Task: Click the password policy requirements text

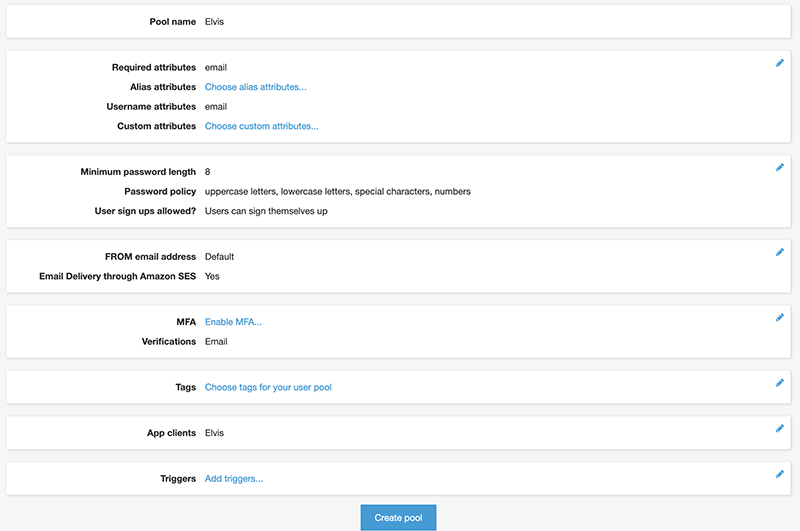Action: point(338,192)
